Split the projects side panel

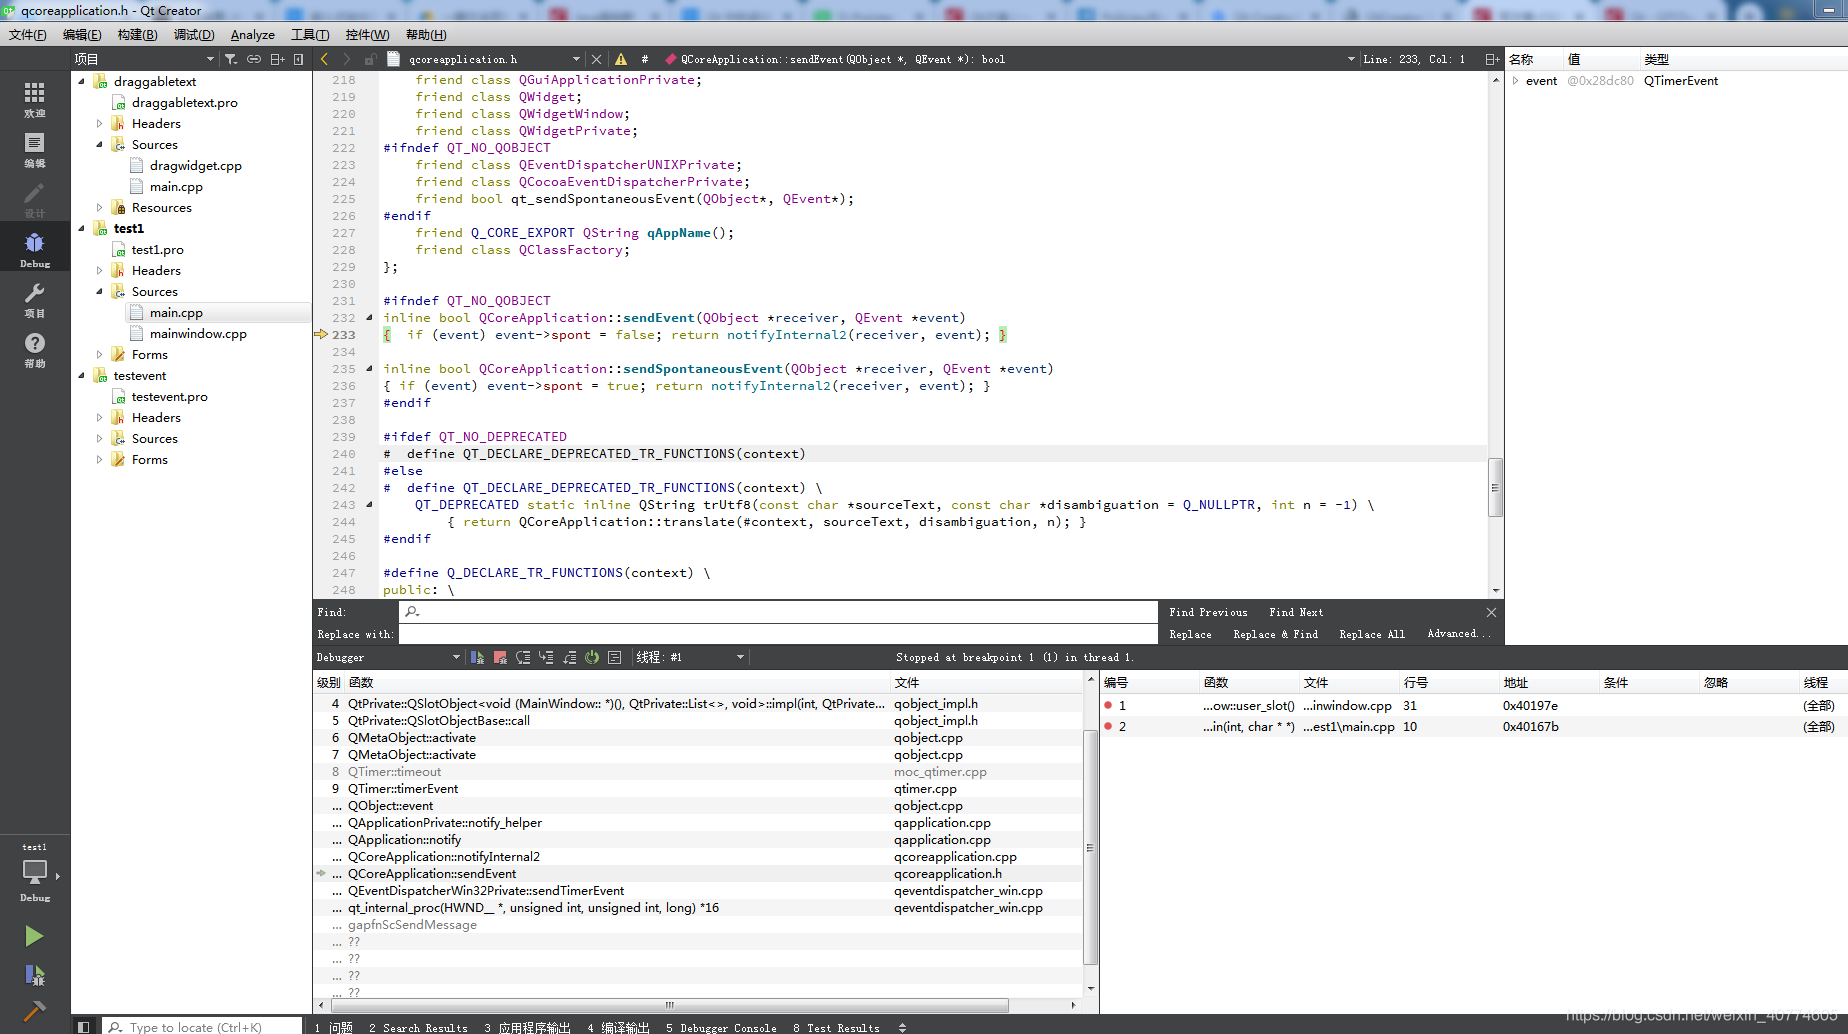278,59
